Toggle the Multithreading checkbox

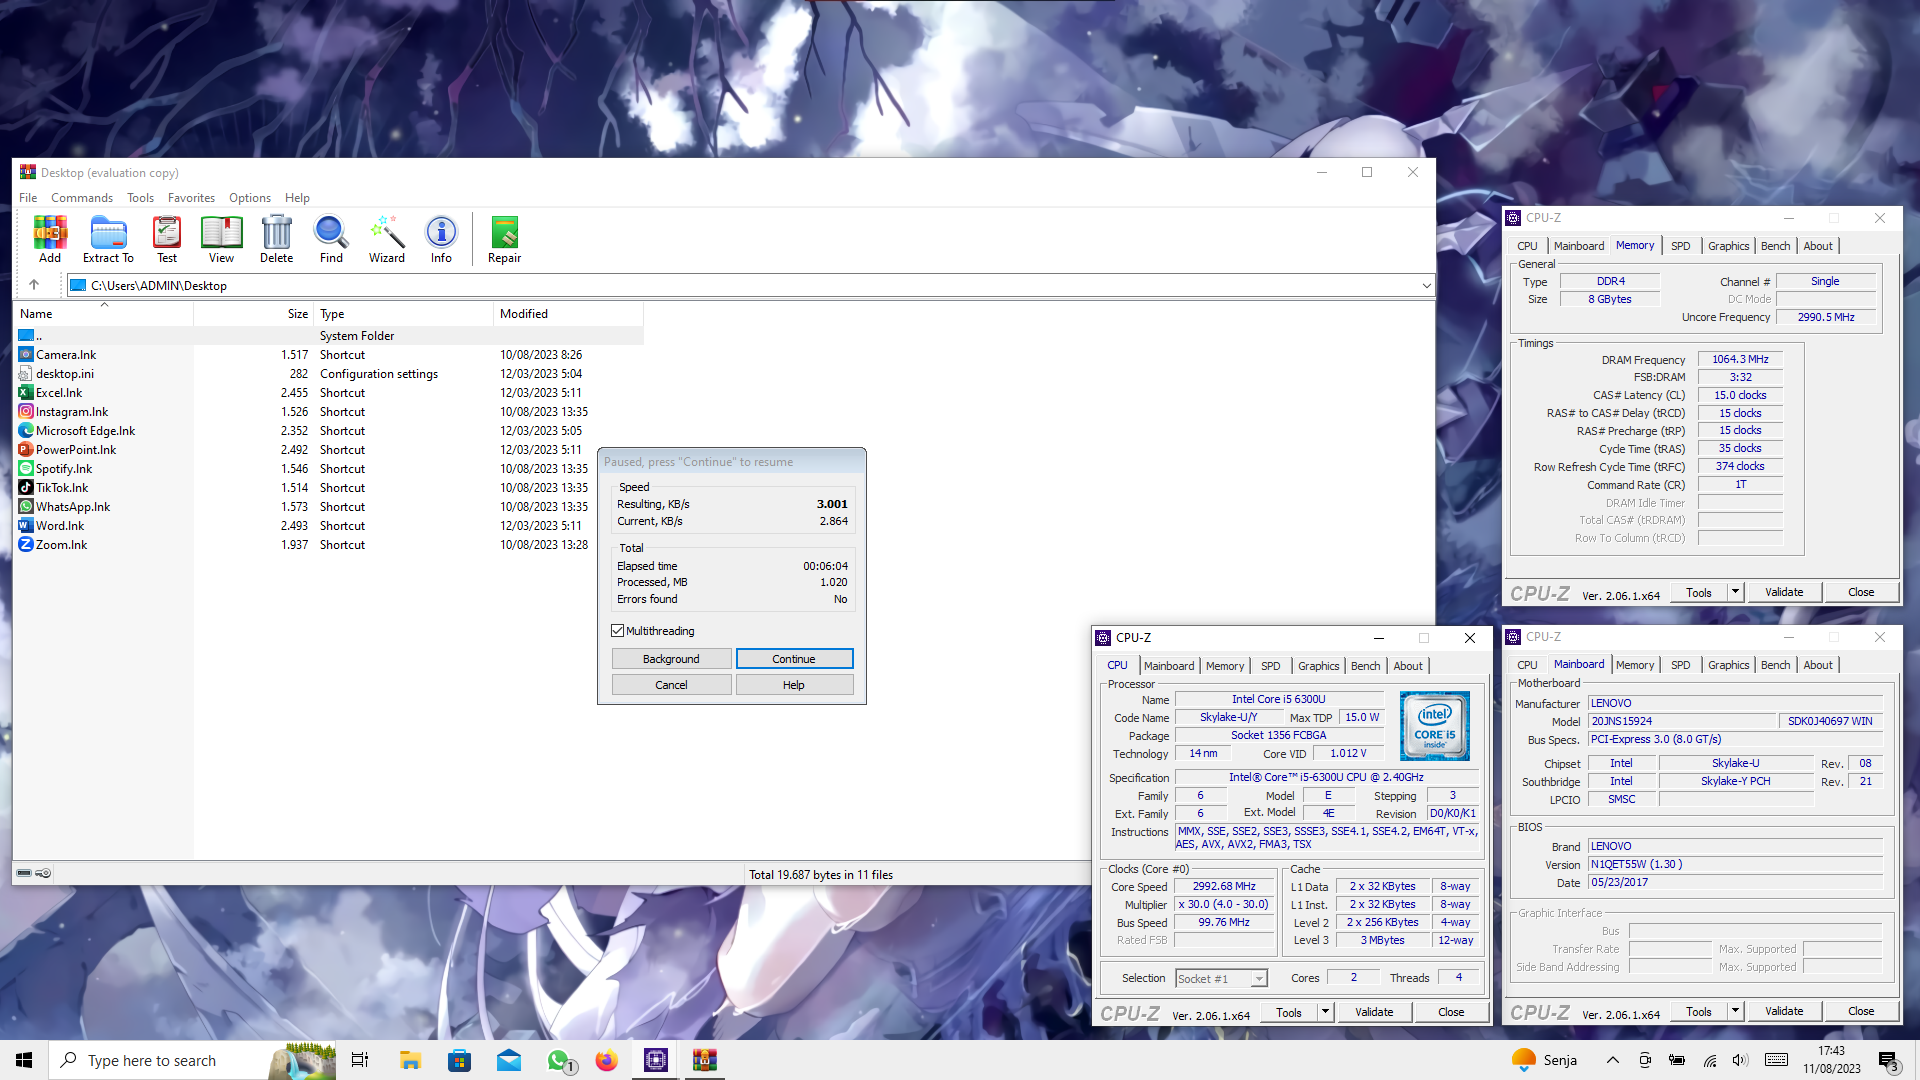618,631
